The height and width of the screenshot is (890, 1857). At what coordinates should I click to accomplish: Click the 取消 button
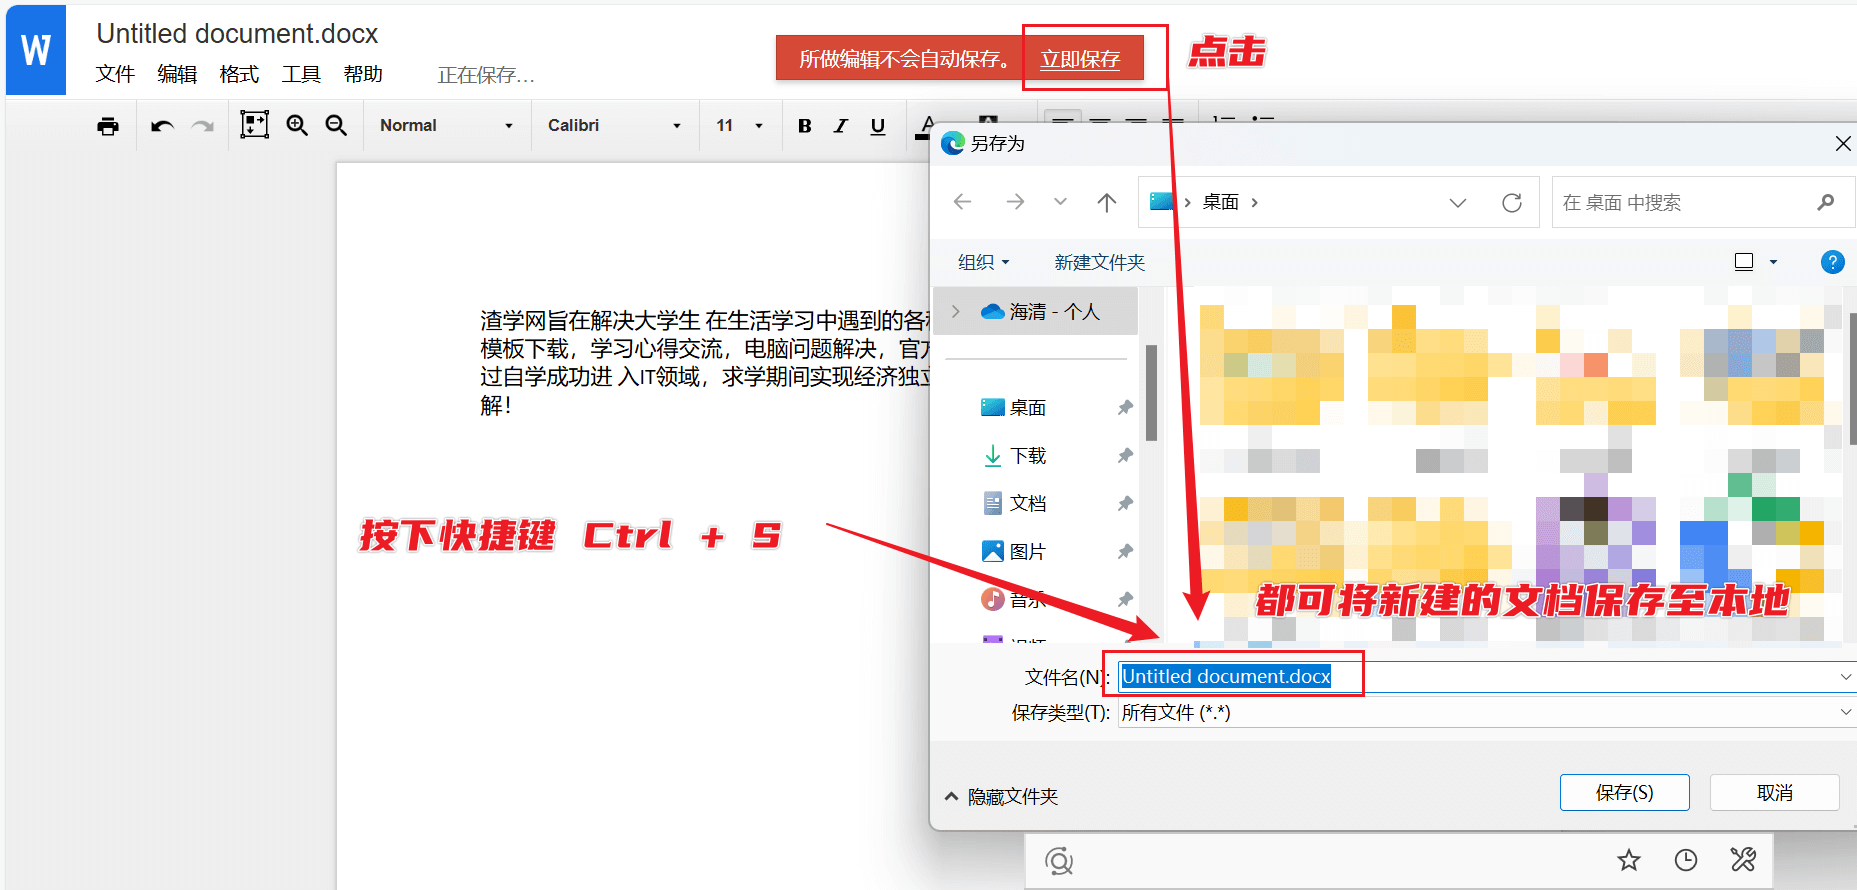pos(1774,792)
